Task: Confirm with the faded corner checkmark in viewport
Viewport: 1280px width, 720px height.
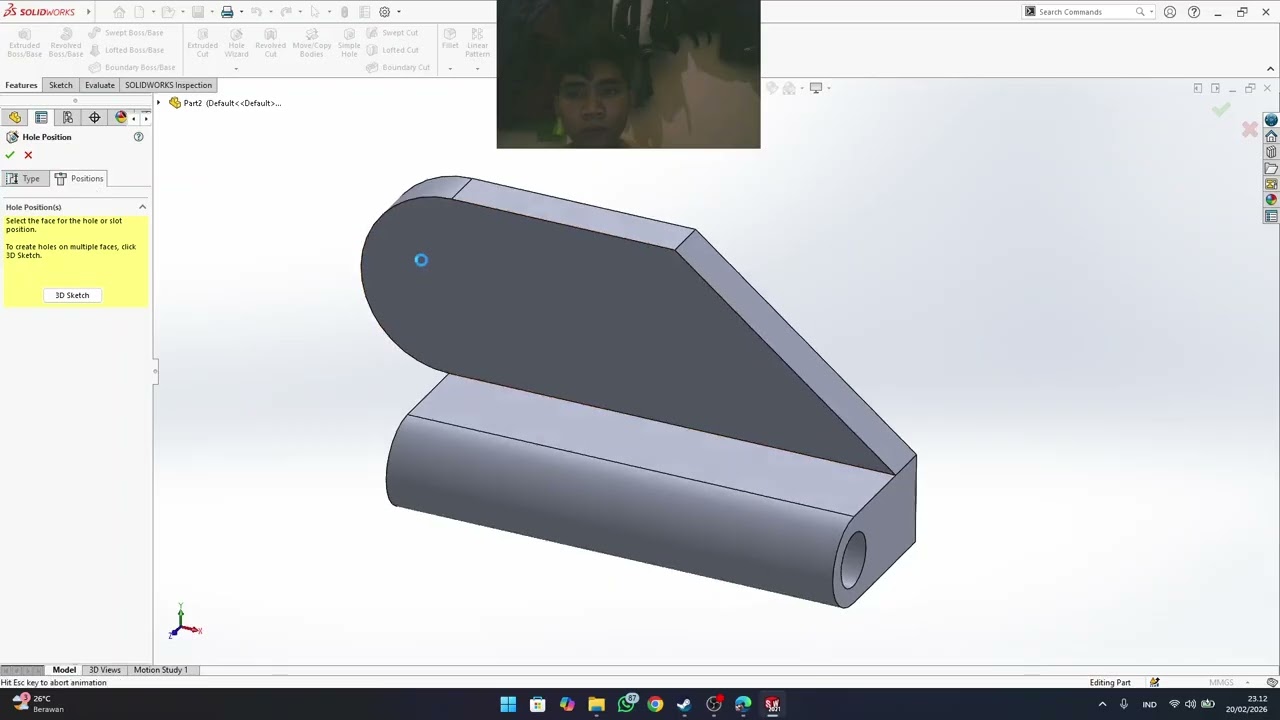Action: 1221,110
